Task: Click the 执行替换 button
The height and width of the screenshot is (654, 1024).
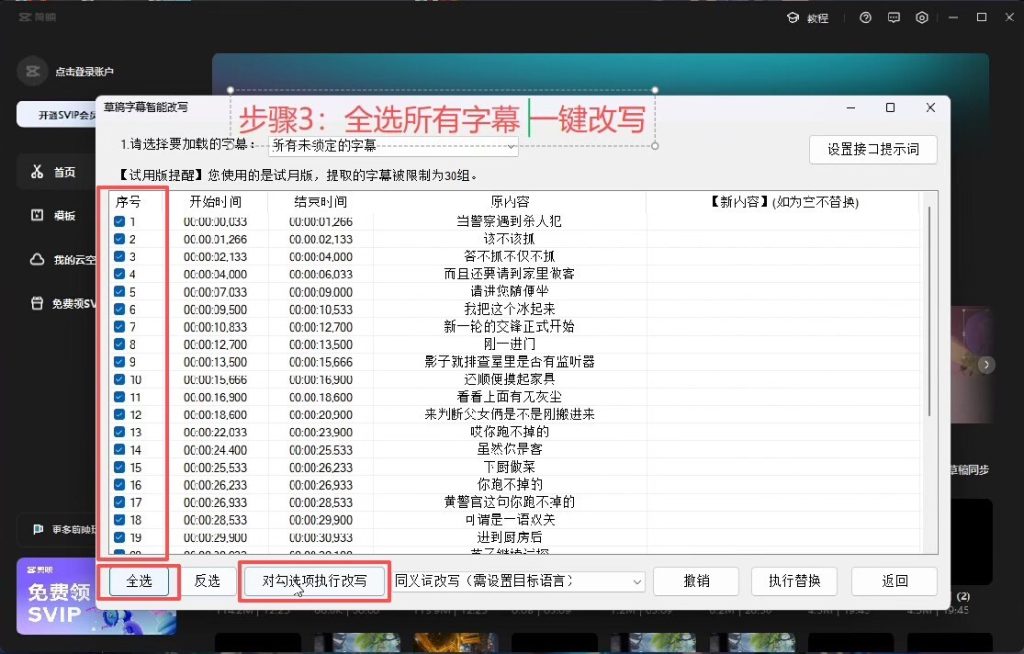Action: (x=794, y=581)
